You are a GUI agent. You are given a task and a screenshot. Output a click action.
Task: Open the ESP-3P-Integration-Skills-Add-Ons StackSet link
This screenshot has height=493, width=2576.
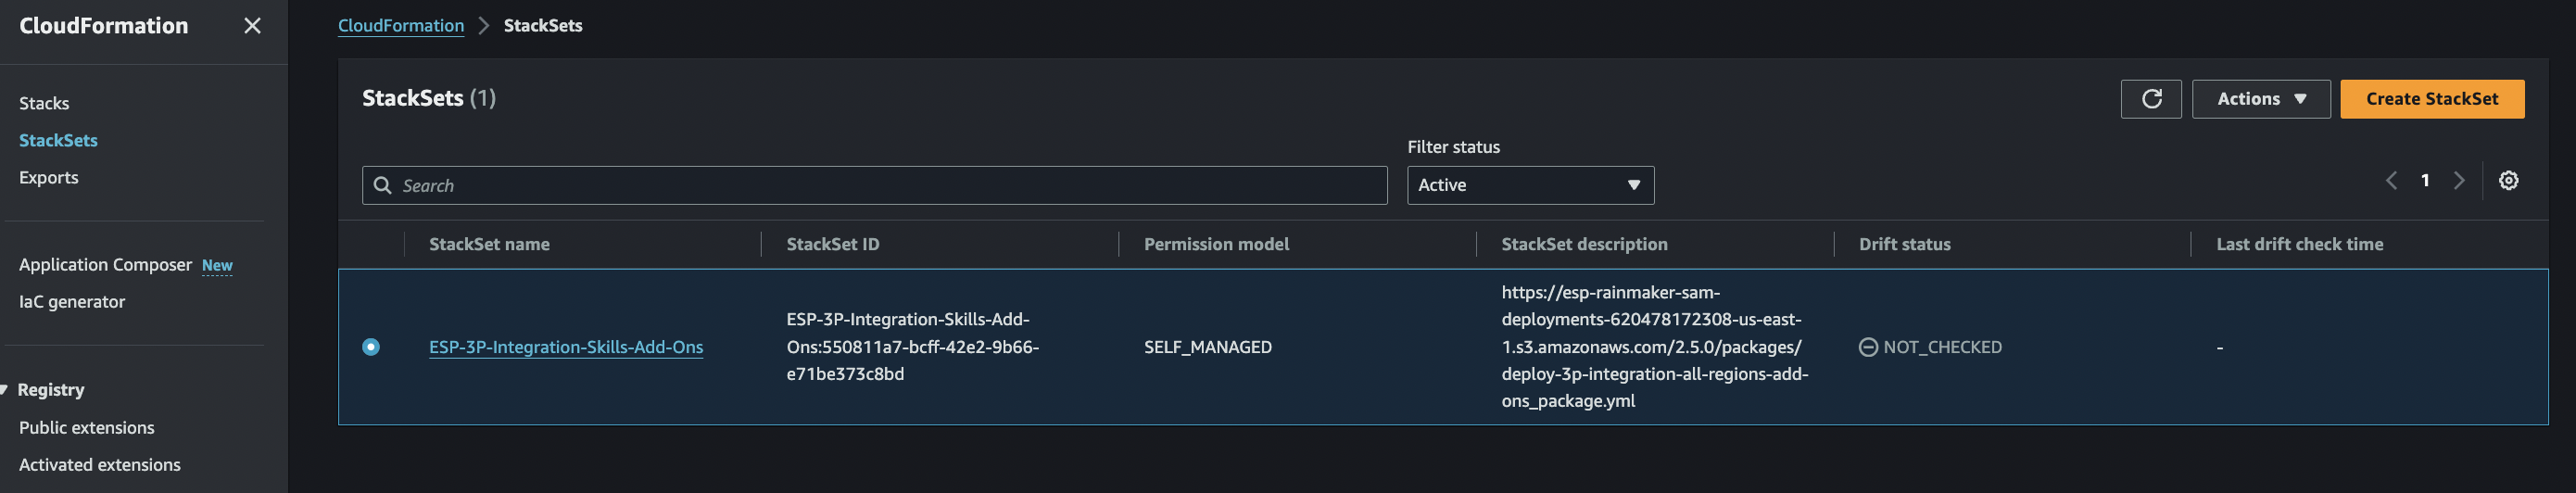(x=566, y=347)
